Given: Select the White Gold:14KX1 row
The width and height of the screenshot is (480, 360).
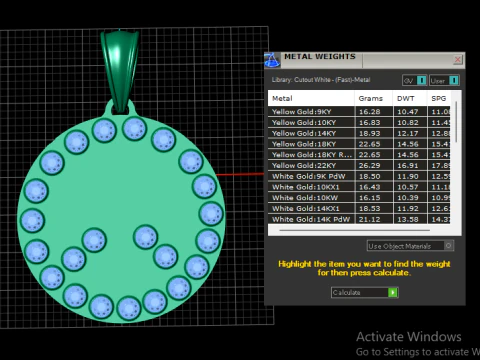Looking at the screenshot, I should click(x=359, y=208).
